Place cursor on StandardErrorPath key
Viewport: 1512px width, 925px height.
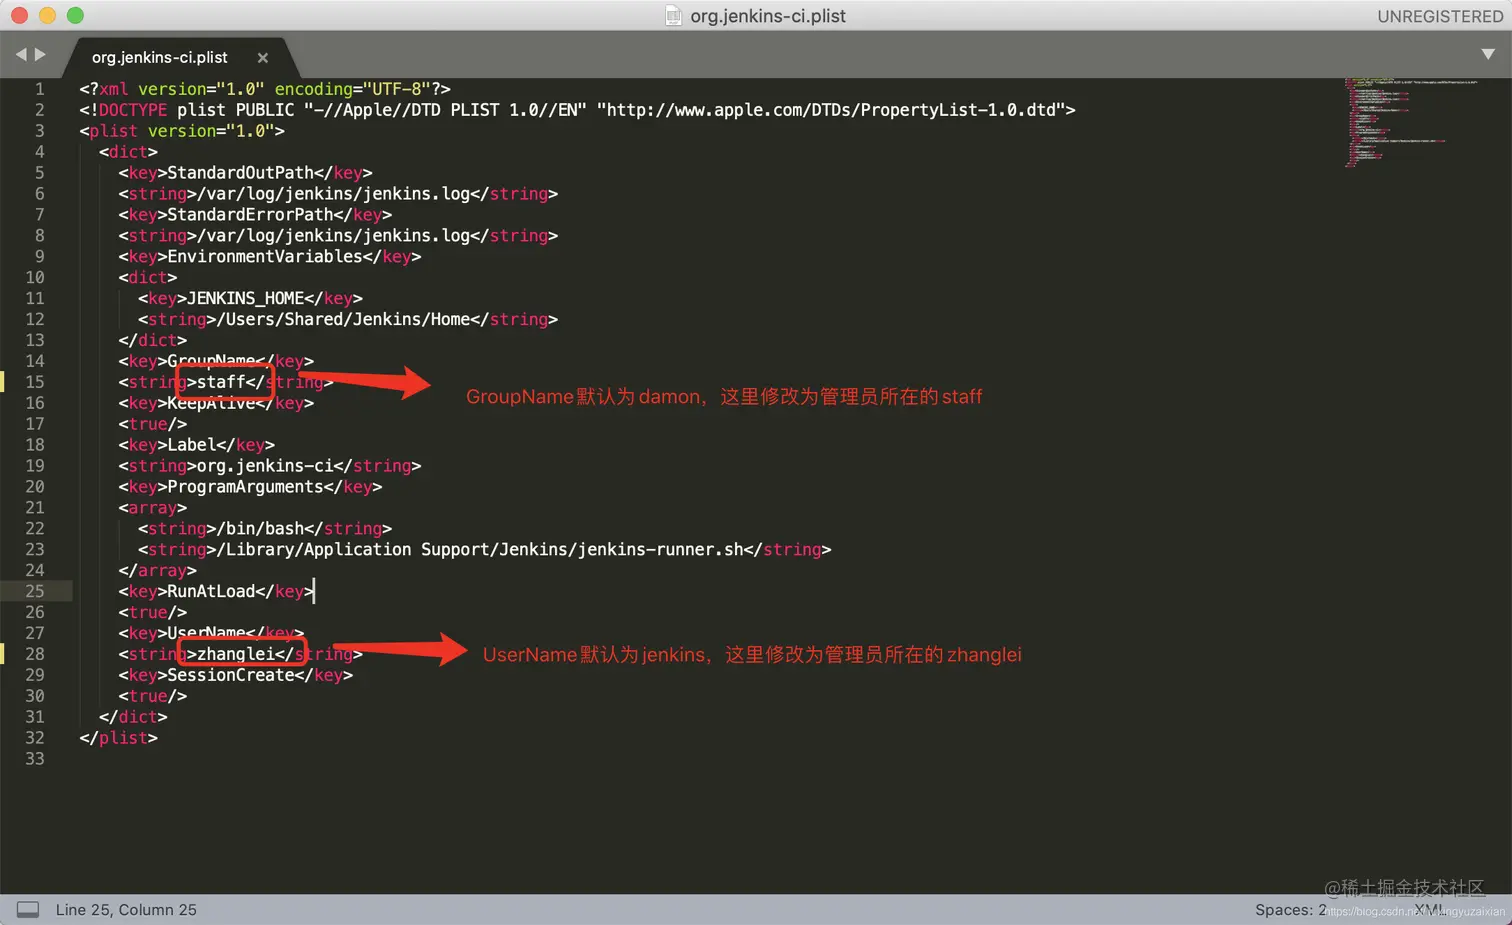point(250,214)
